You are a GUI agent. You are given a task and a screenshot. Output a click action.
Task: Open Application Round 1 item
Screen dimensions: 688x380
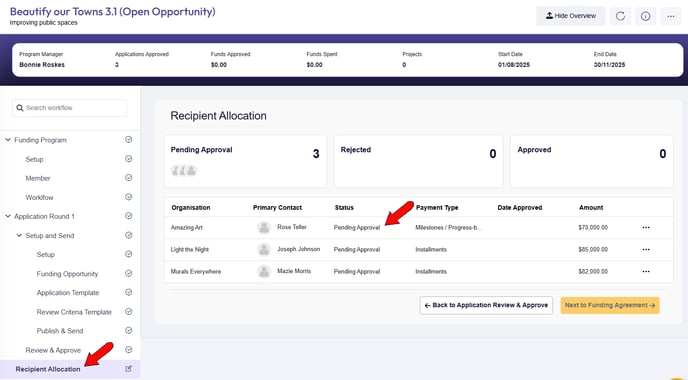(44, 216)
